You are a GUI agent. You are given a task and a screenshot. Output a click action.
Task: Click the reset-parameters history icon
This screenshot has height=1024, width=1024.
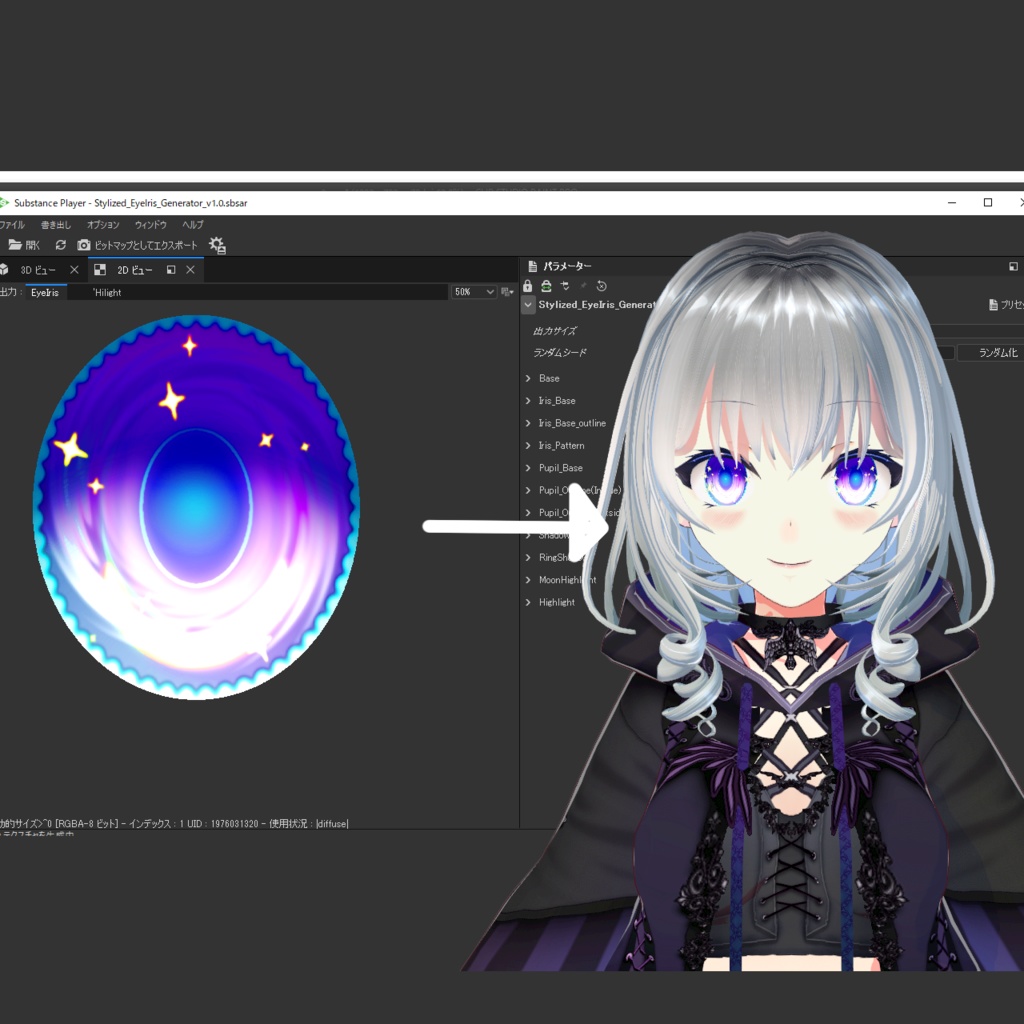tap(601, 287)
